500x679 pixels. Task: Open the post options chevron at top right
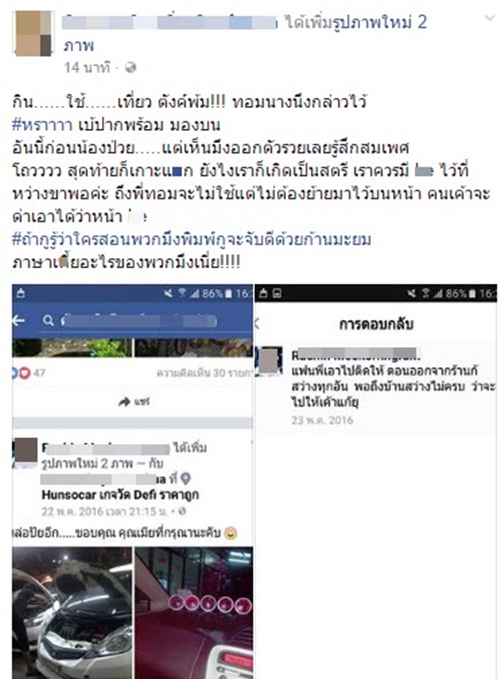click(489, 18)
